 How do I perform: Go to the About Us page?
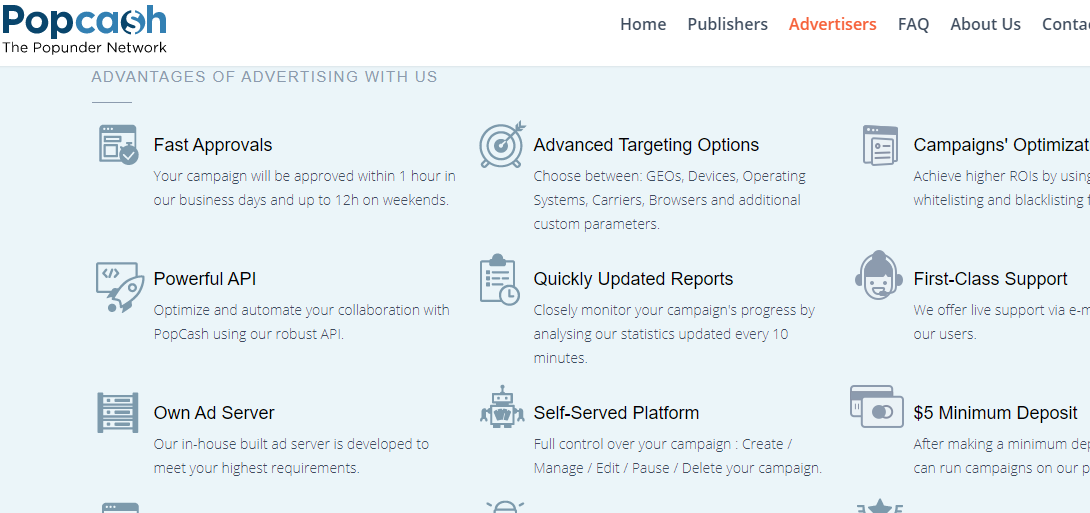pyautogui.click(x=986, y=24)
